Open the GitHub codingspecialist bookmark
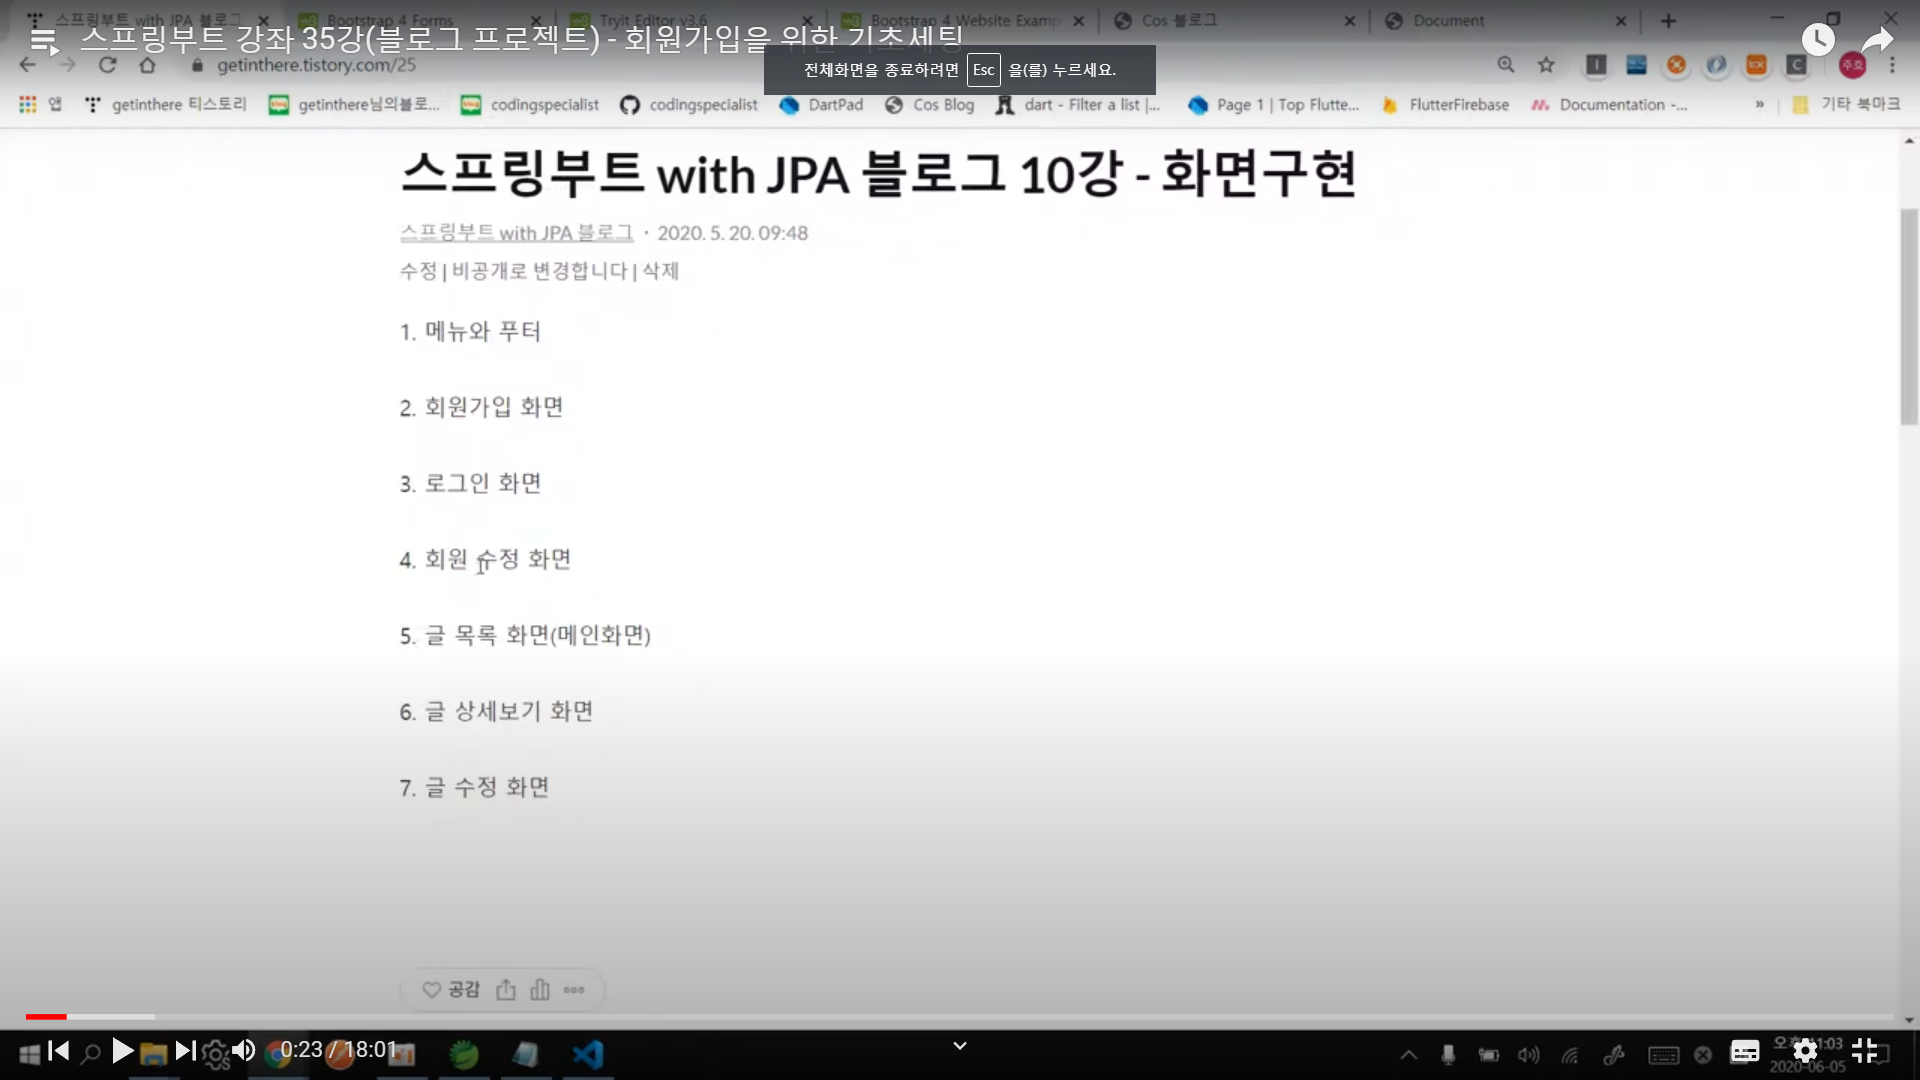The width and height of the screenshot is (1920, 1080). point(689,104)
